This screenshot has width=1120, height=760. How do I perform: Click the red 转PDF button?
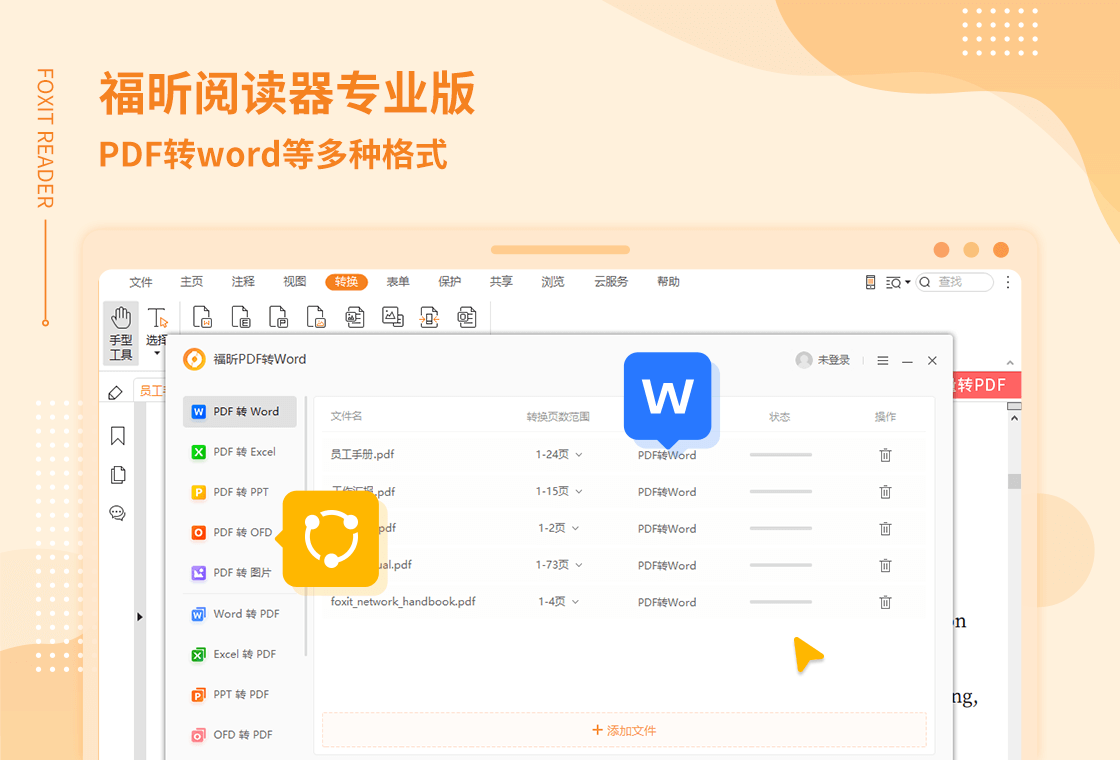pos(987,385)
